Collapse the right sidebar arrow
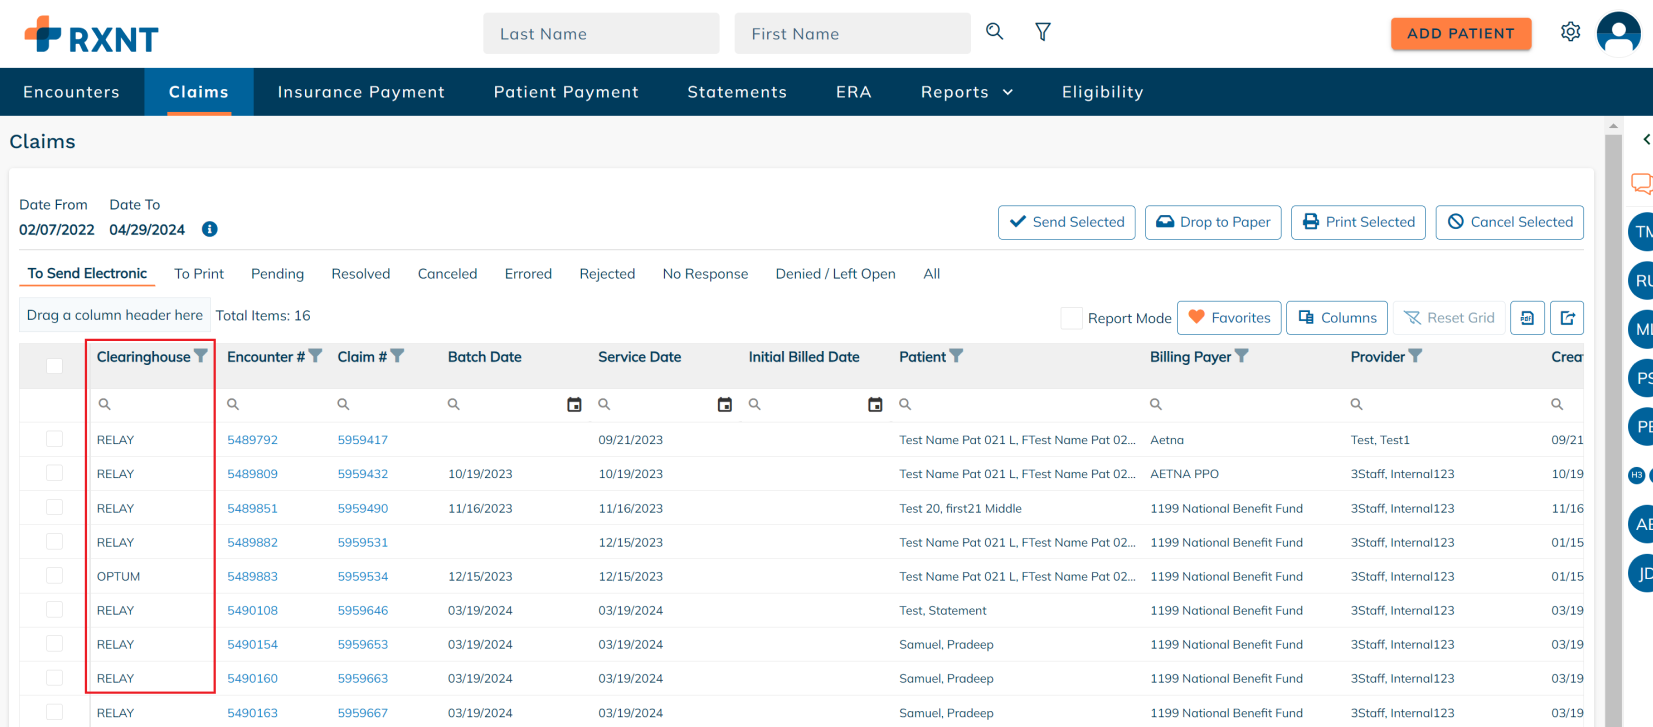1653x727 pixels. click(1646, 140)
